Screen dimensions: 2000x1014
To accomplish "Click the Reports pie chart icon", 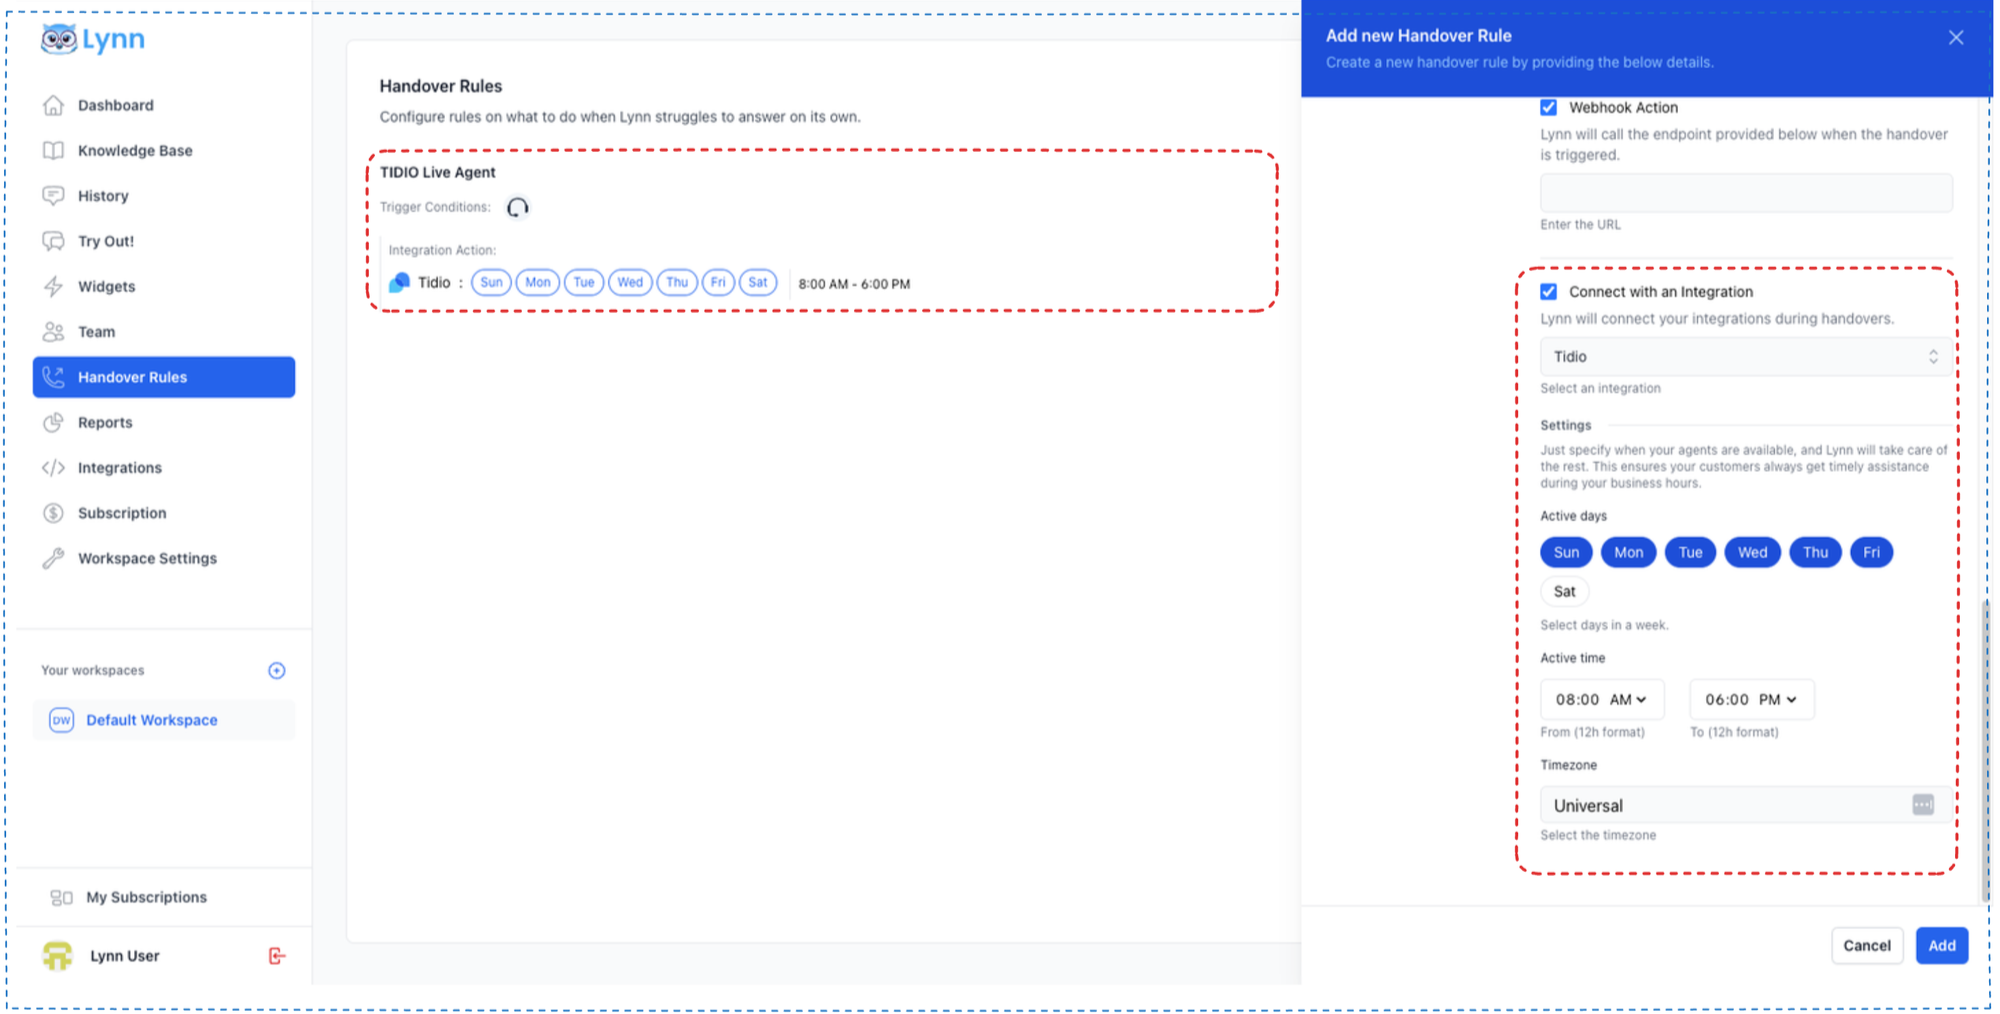I will 53,422.
